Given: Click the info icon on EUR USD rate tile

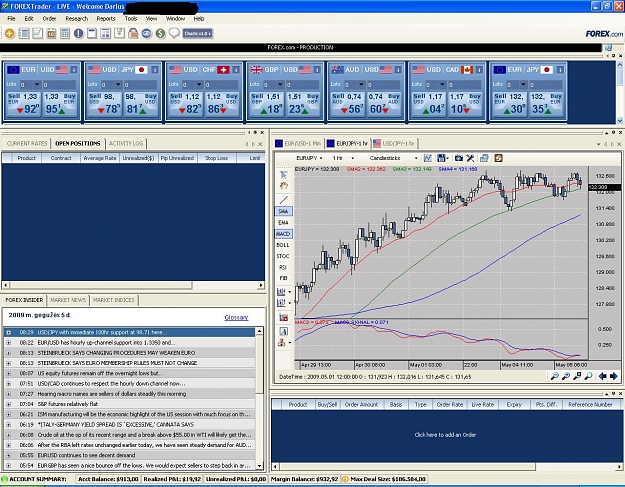Looking at the screenshot, I should click(74, 70).
